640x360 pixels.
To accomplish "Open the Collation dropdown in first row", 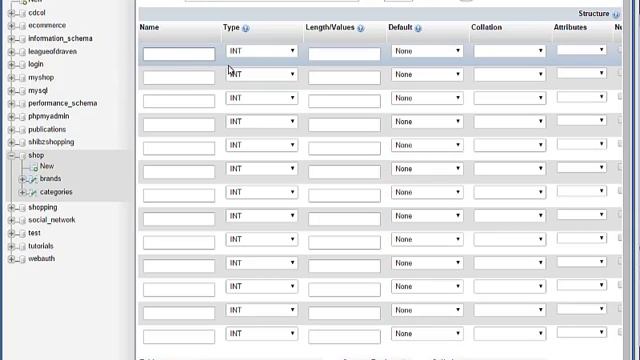I will [510, 51].
